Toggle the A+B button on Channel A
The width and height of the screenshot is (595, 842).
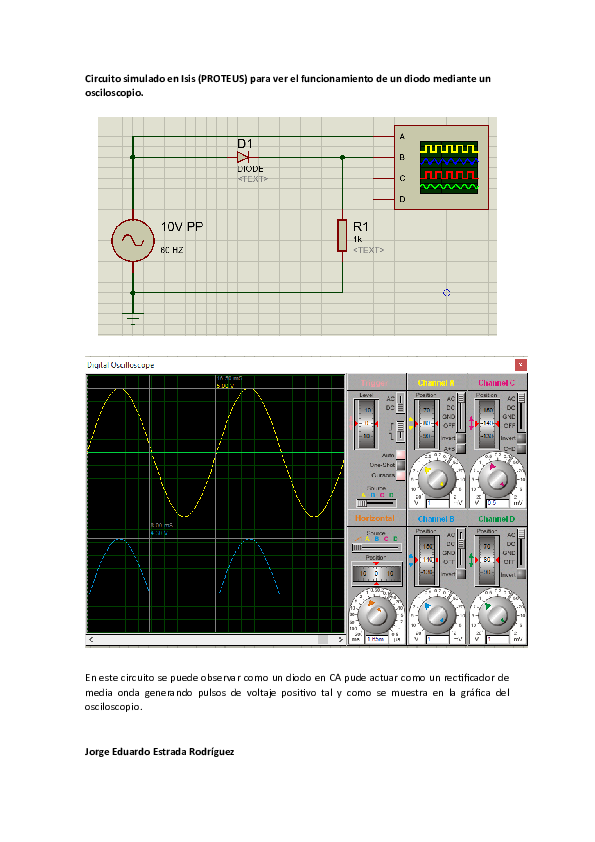tap(461, 449)
